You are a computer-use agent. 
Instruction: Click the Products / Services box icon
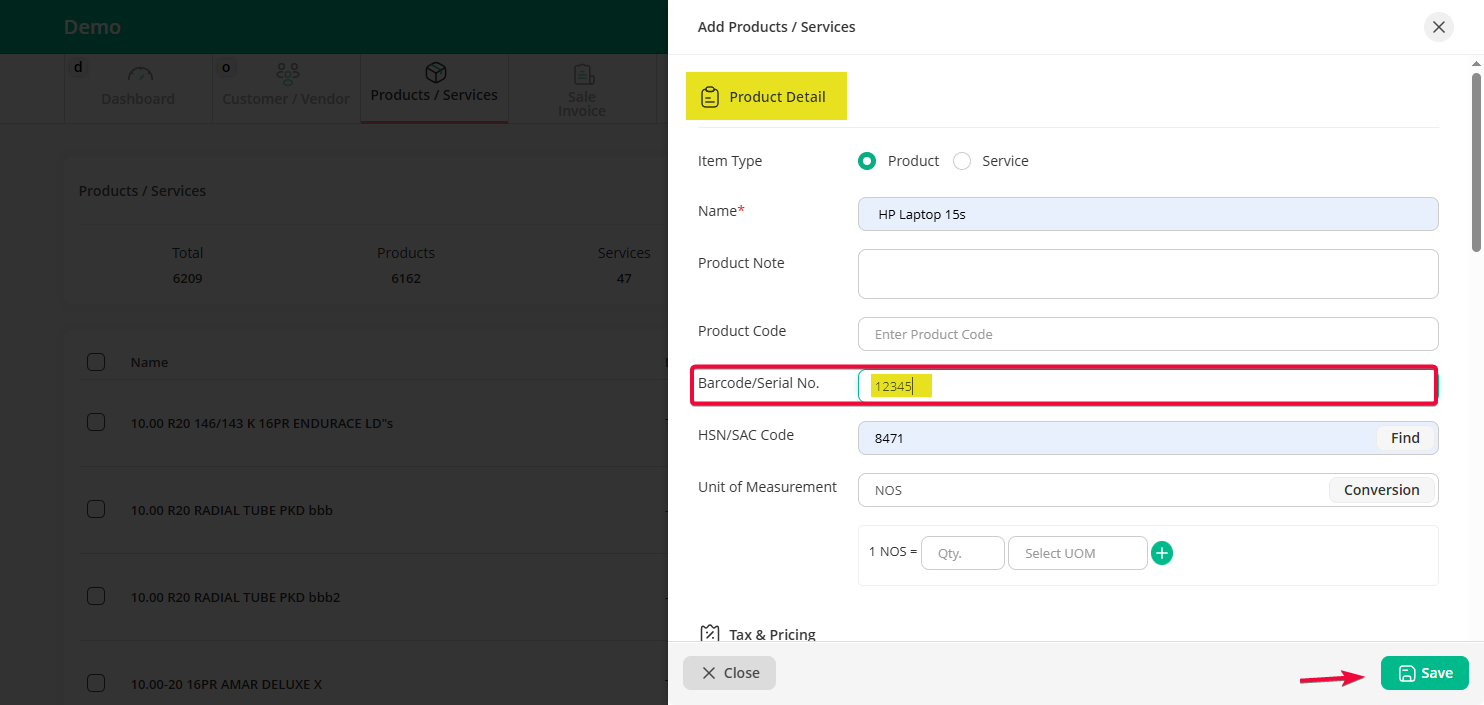435,73
